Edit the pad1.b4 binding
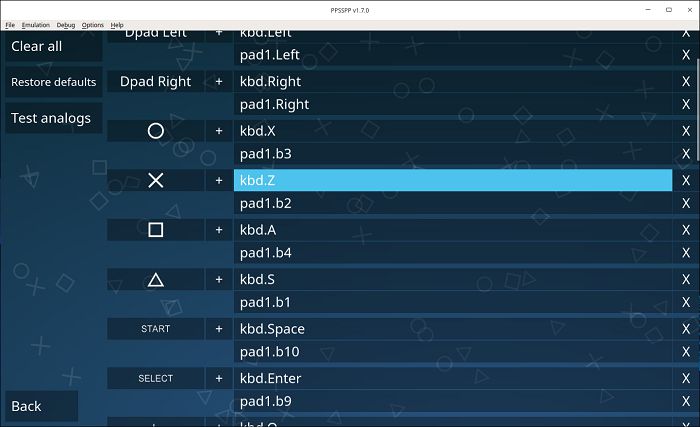This screenshot has width=700, height=427. coord(453,253)
